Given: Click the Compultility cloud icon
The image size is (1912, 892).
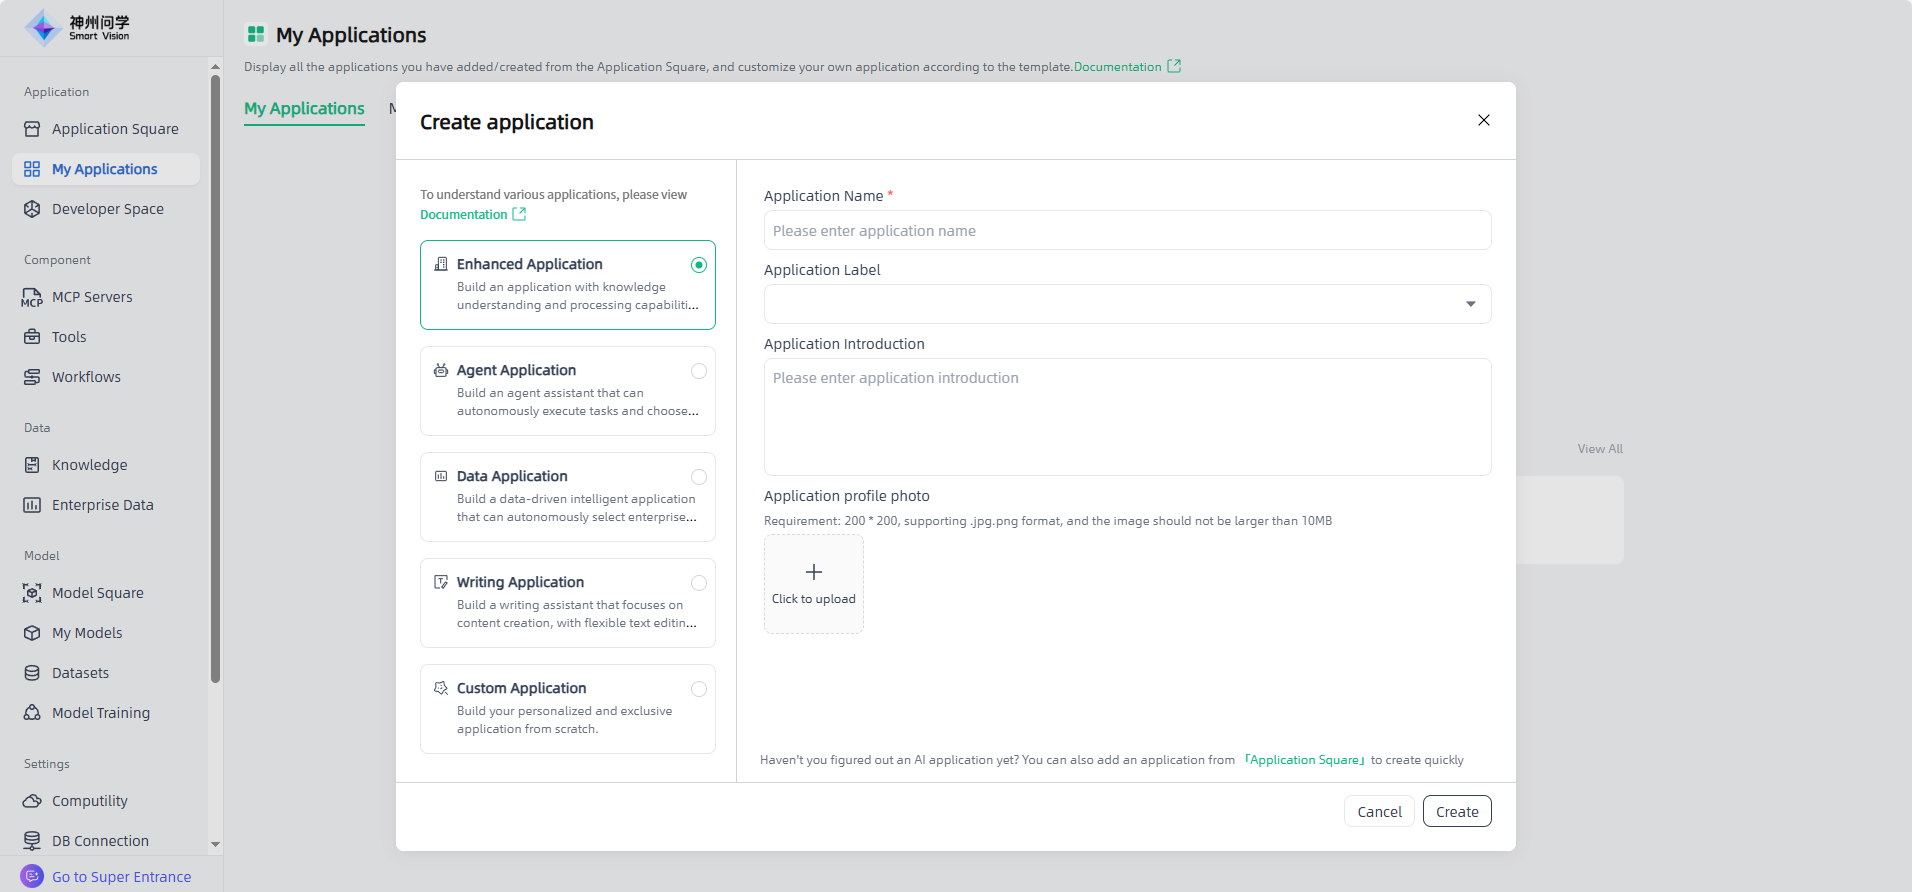Looking at the screenshot, I should [32, 801].
